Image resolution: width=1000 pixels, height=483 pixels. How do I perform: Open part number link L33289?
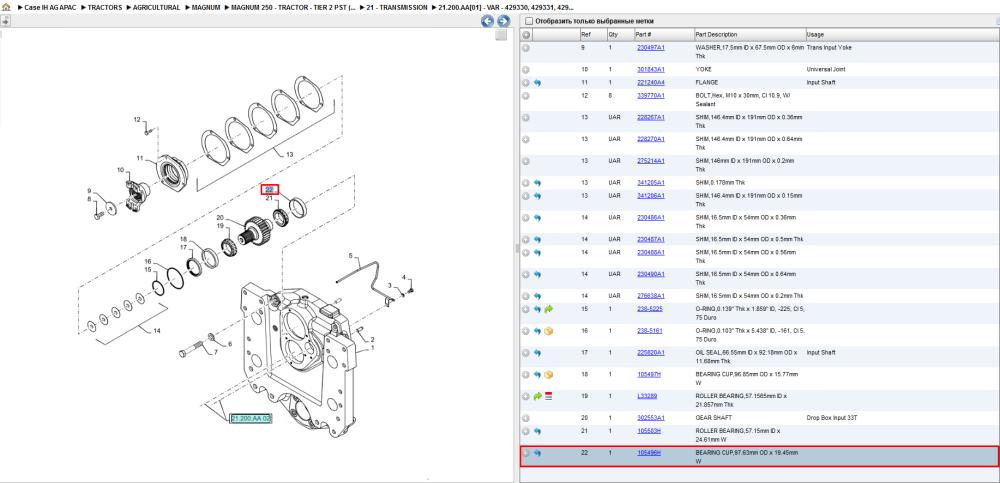pyautogui.click(x=647, y=396)
